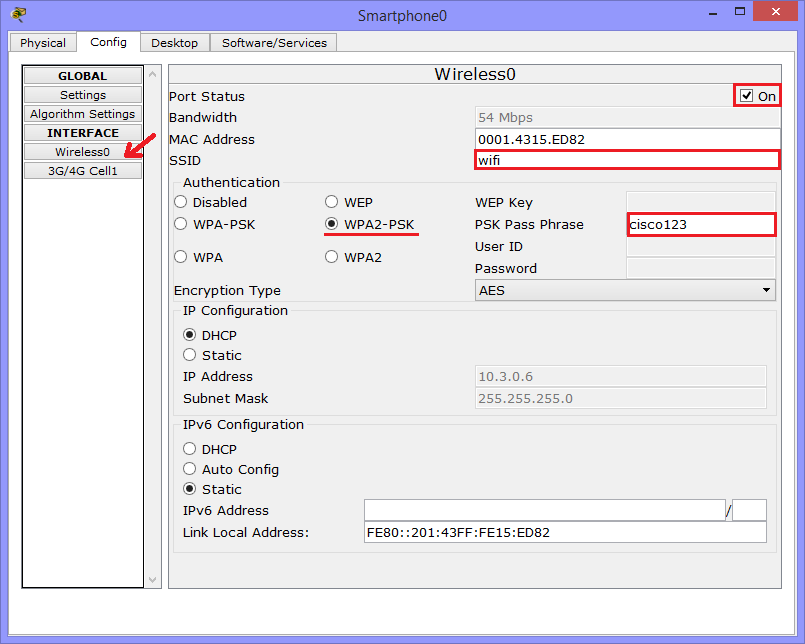
Task: Open the Encryption Type dropdown
Action: click(766, 290)
